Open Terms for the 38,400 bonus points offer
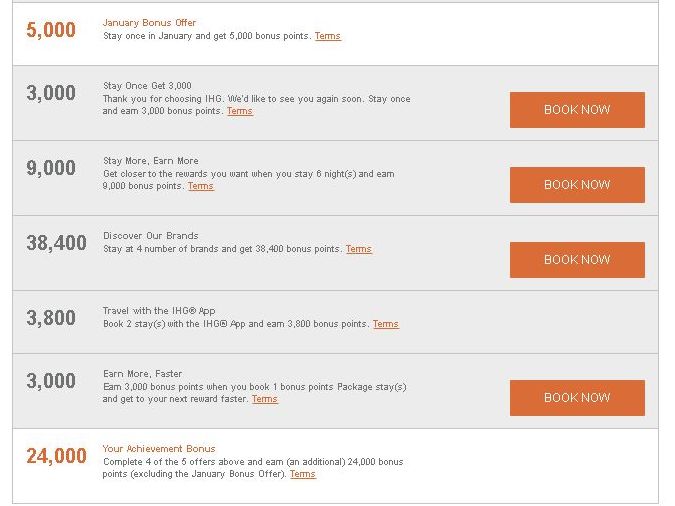 pyautogui.click(x=359, y=249)
